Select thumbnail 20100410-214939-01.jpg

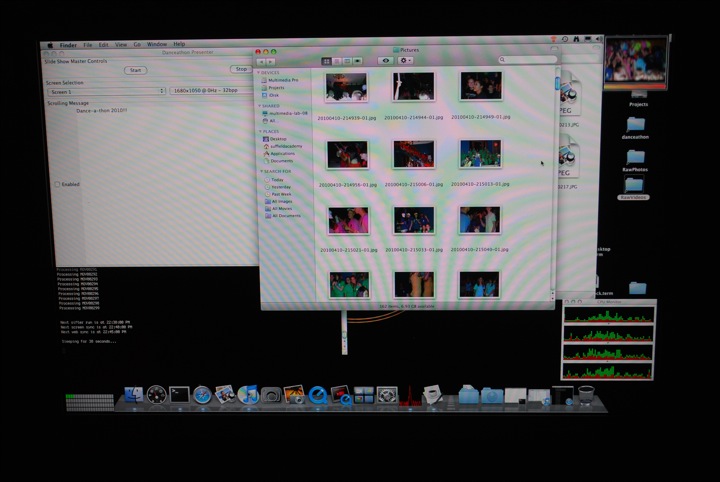346,86
